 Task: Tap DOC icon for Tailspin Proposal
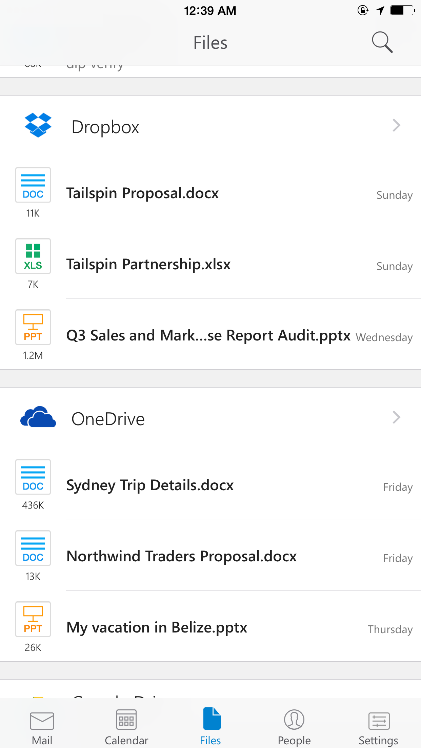(33, 185)
